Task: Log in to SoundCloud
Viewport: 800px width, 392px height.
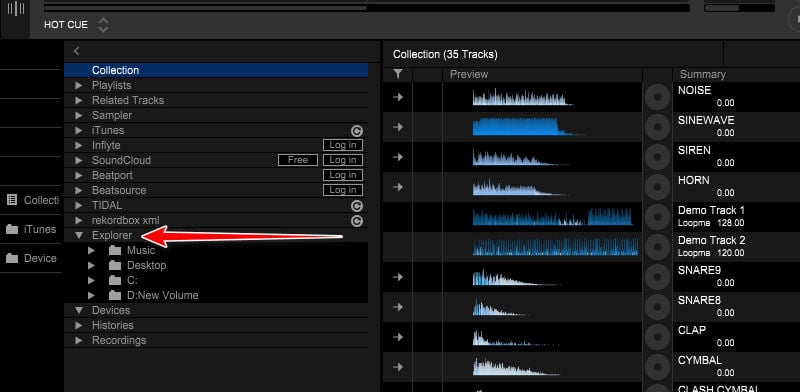Action: point(343,160)
